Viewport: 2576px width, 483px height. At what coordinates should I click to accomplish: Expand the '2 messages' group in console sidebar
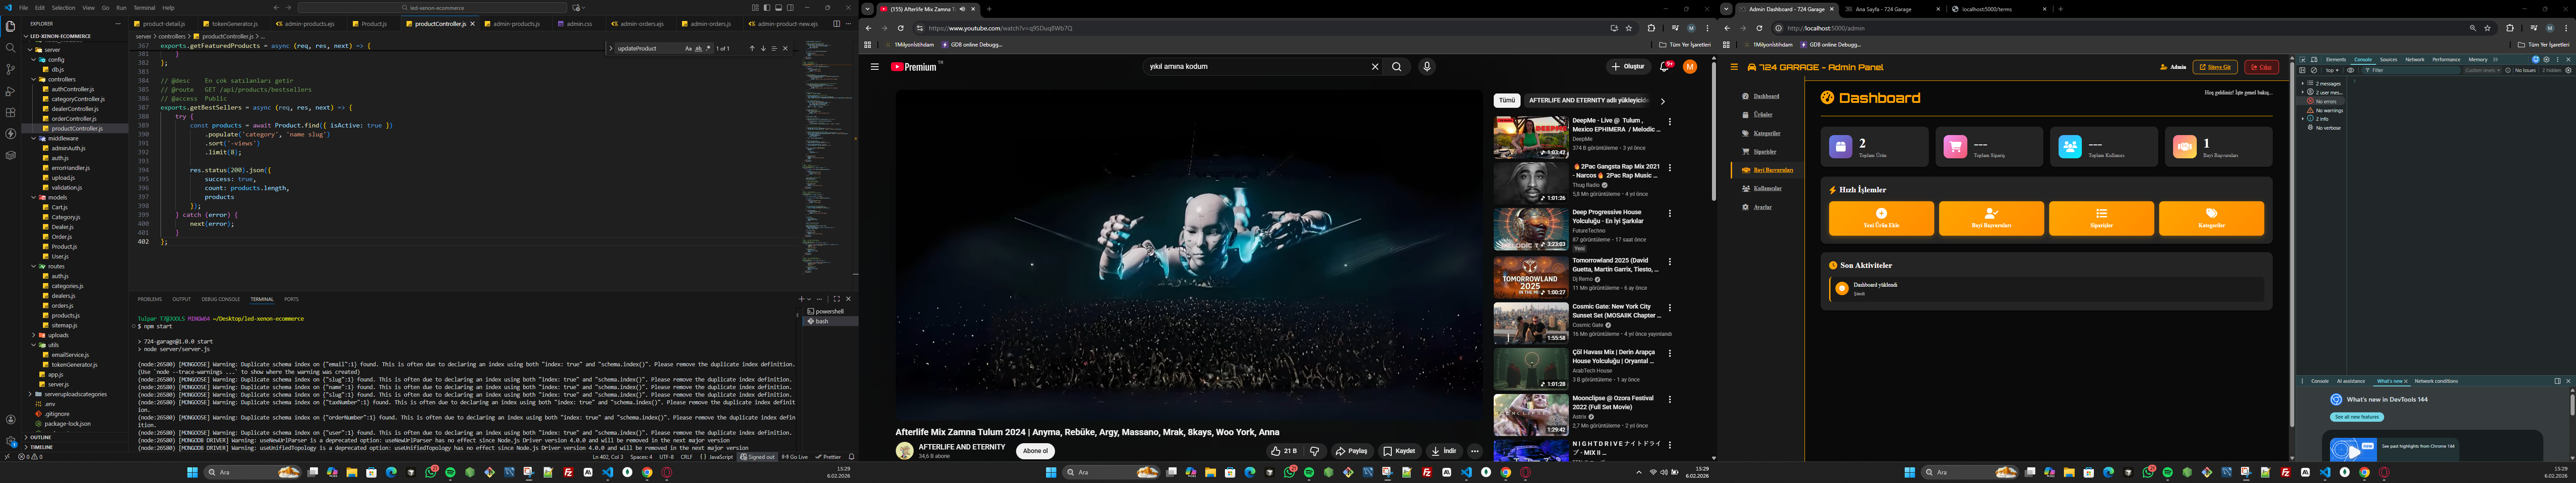tap(2304, 84)
